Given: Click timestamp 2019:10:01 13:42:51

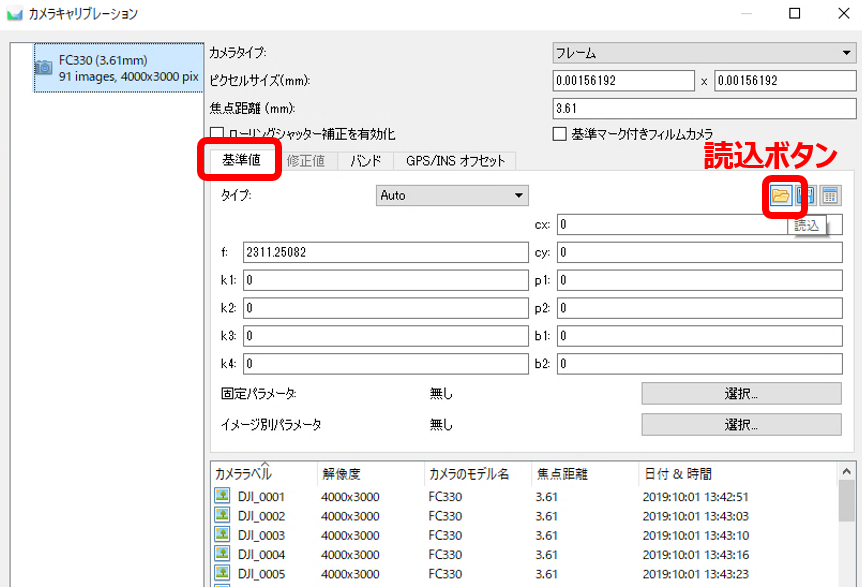Looking at the screenshot, I should [695, 497].
